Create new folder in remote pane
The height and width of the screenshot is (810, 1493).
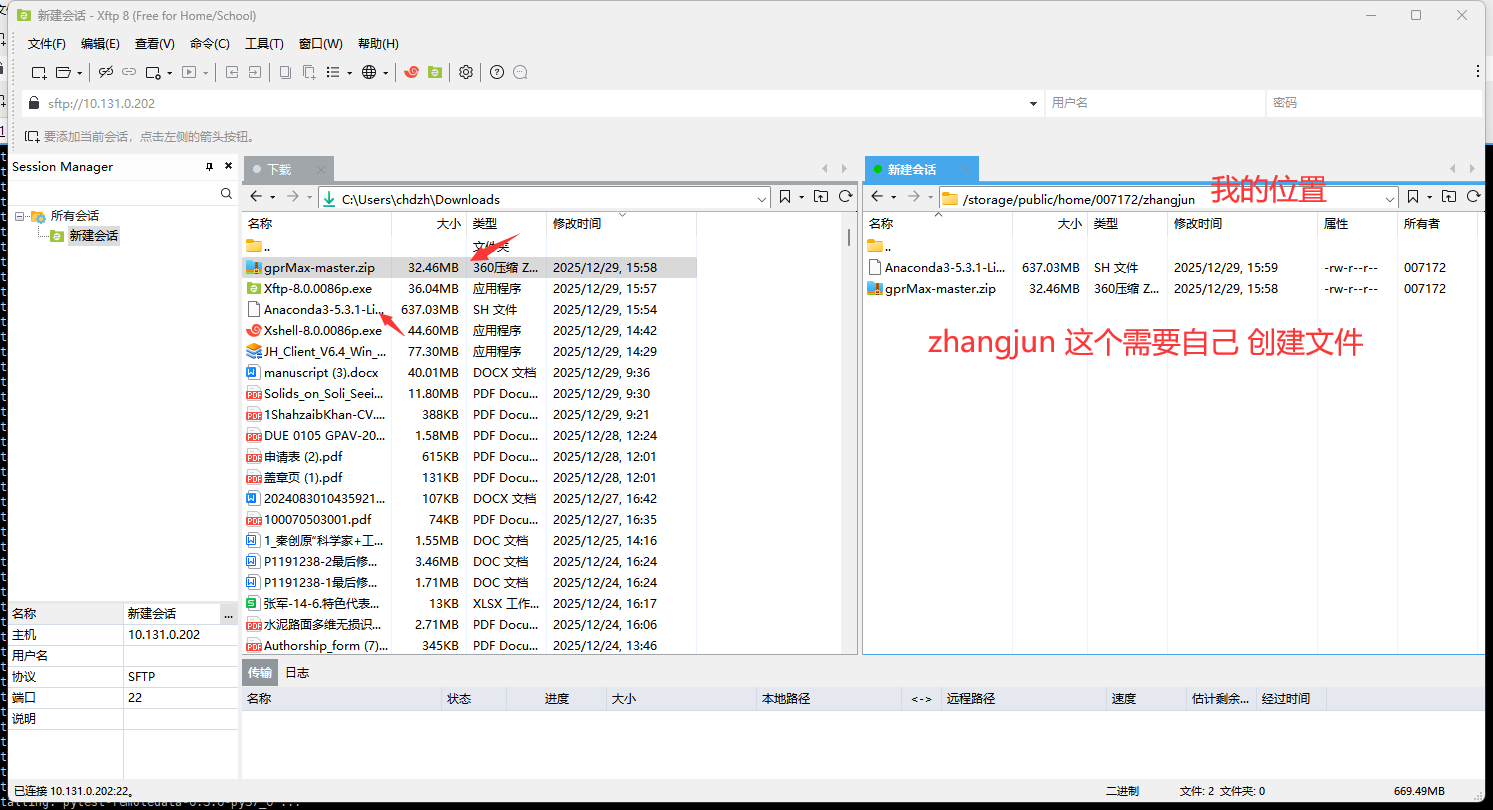(x=1449, y=197)
